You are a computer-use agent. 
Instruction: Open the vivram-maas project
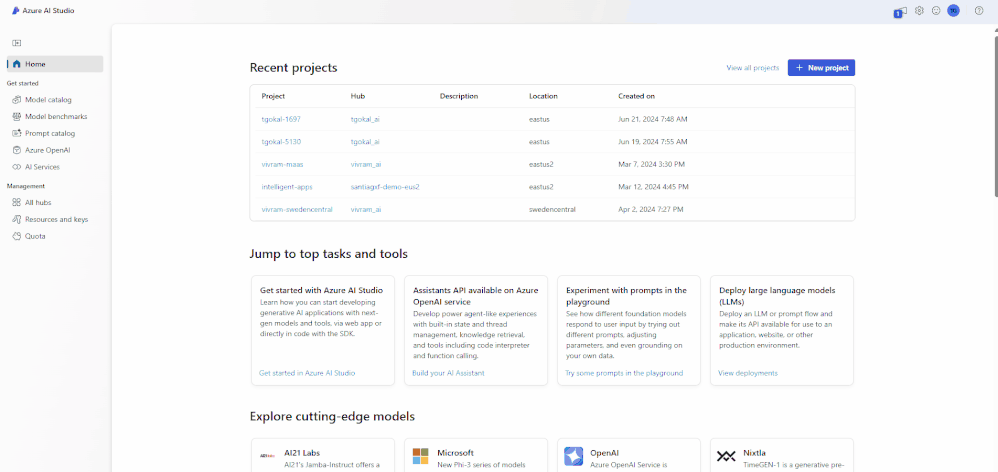283,164
